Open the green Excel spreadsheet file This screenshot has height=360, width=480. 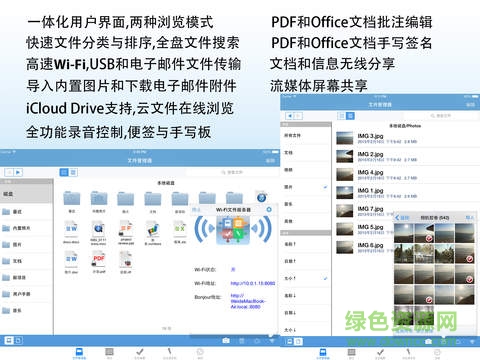point(180,230)
